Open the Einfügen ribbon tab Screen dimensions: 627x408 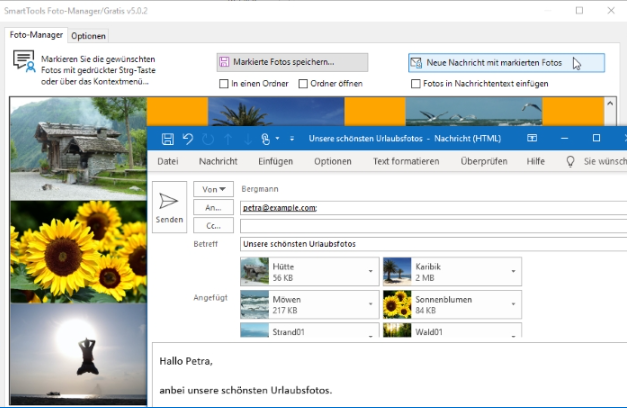275,161
